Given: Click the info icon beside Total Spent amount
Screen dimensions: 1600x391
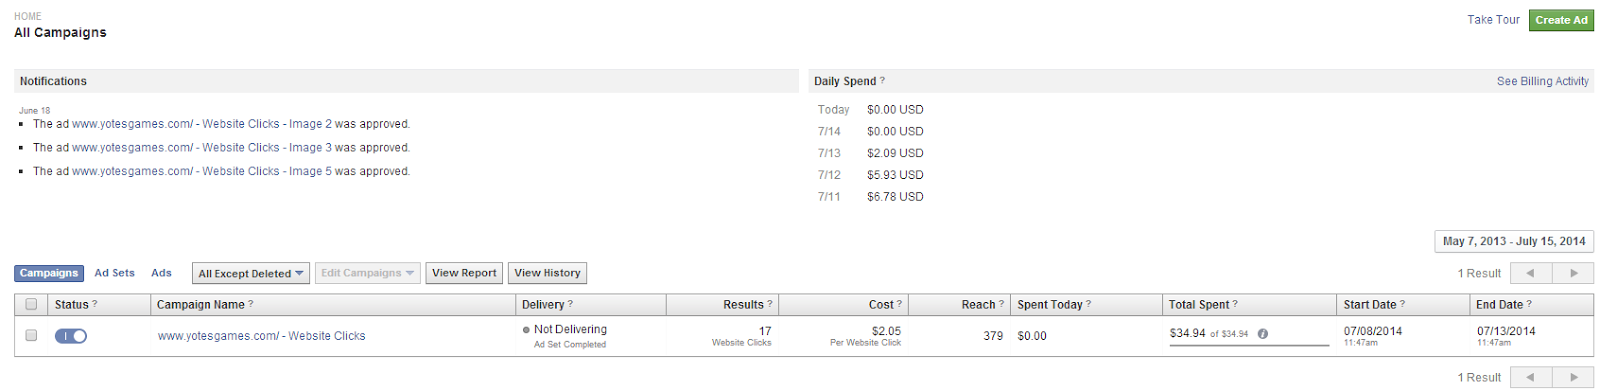Looking at the screenshot, I should coord(1263,334).
